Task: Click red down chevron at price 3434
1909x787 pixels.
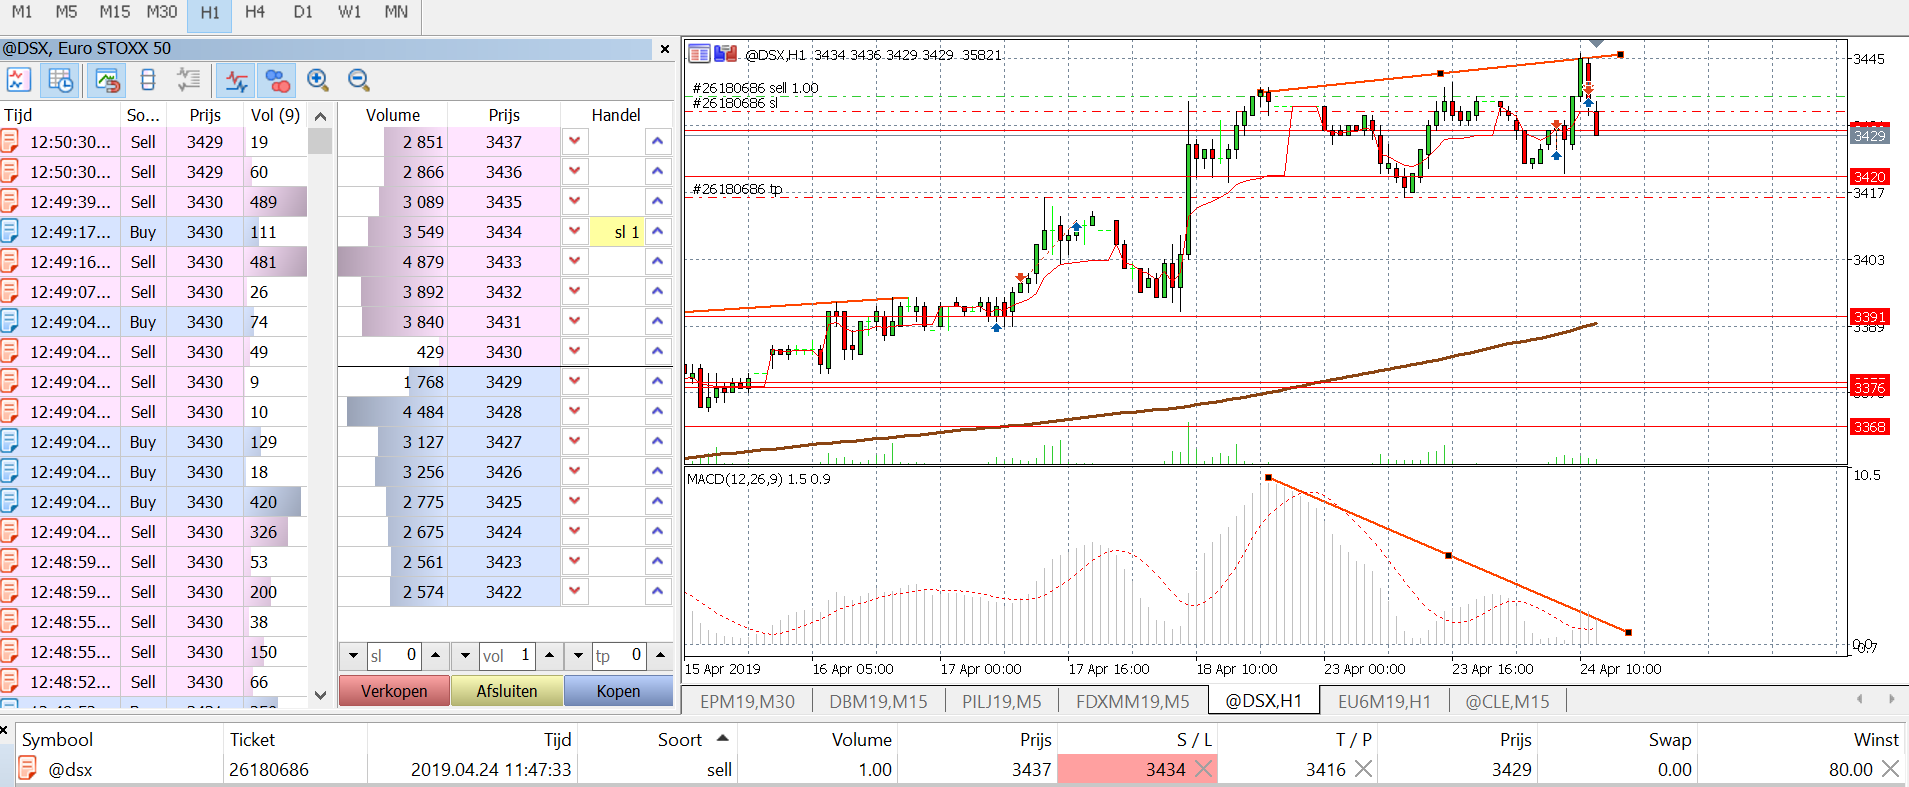Action: (x=575, y=231)
